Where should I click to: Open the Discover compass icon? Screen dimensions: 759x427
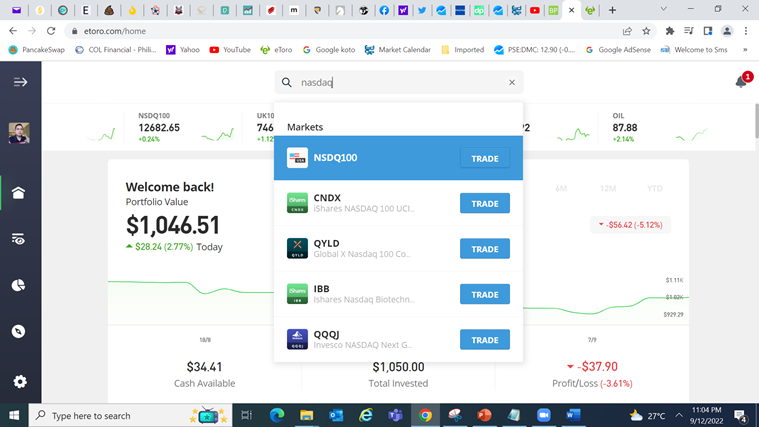(x=18, y=332)
